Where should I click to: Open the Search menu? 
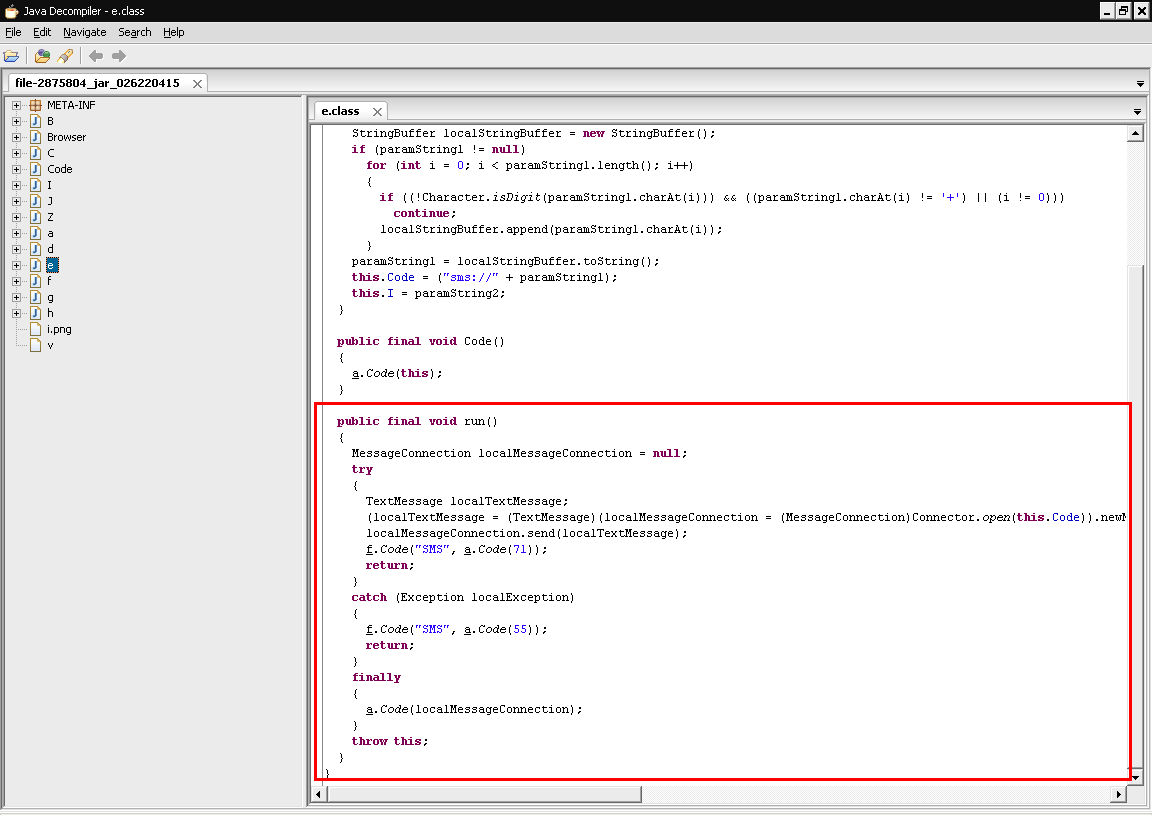(x=134, y=32)
